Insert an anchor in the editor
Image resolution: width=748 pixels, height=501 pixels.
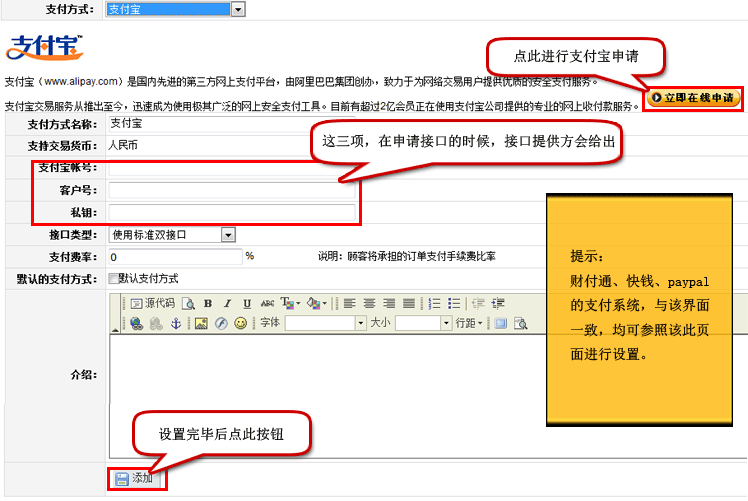pos(176,324)
